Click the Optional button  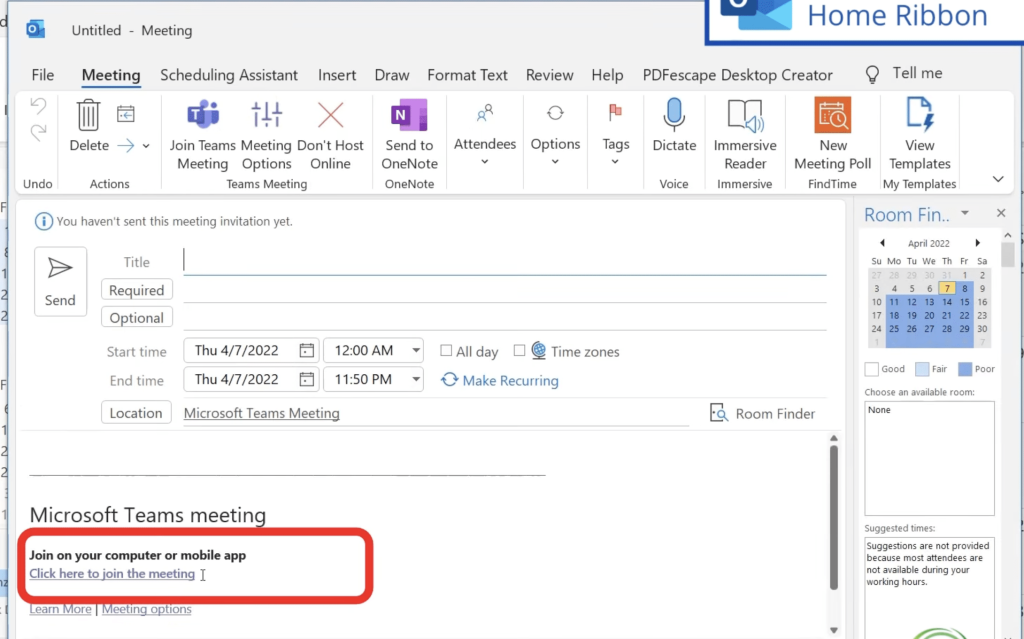[136, 318]
